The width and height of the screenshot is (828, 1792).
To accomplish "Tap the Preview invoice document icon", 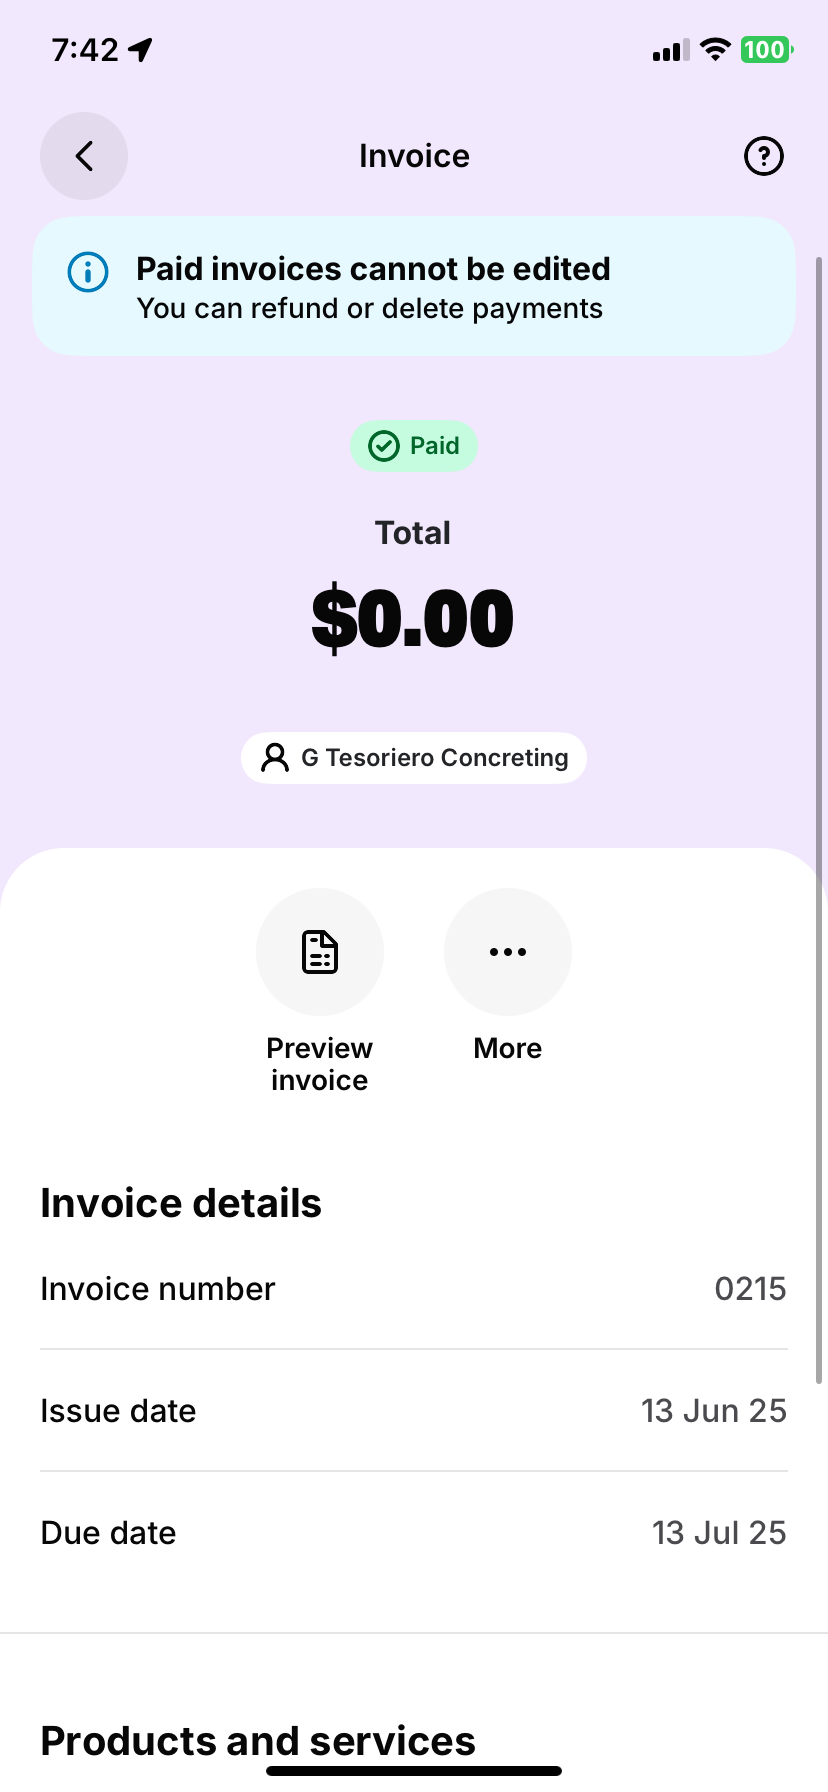I will click(x=320, y=952).
